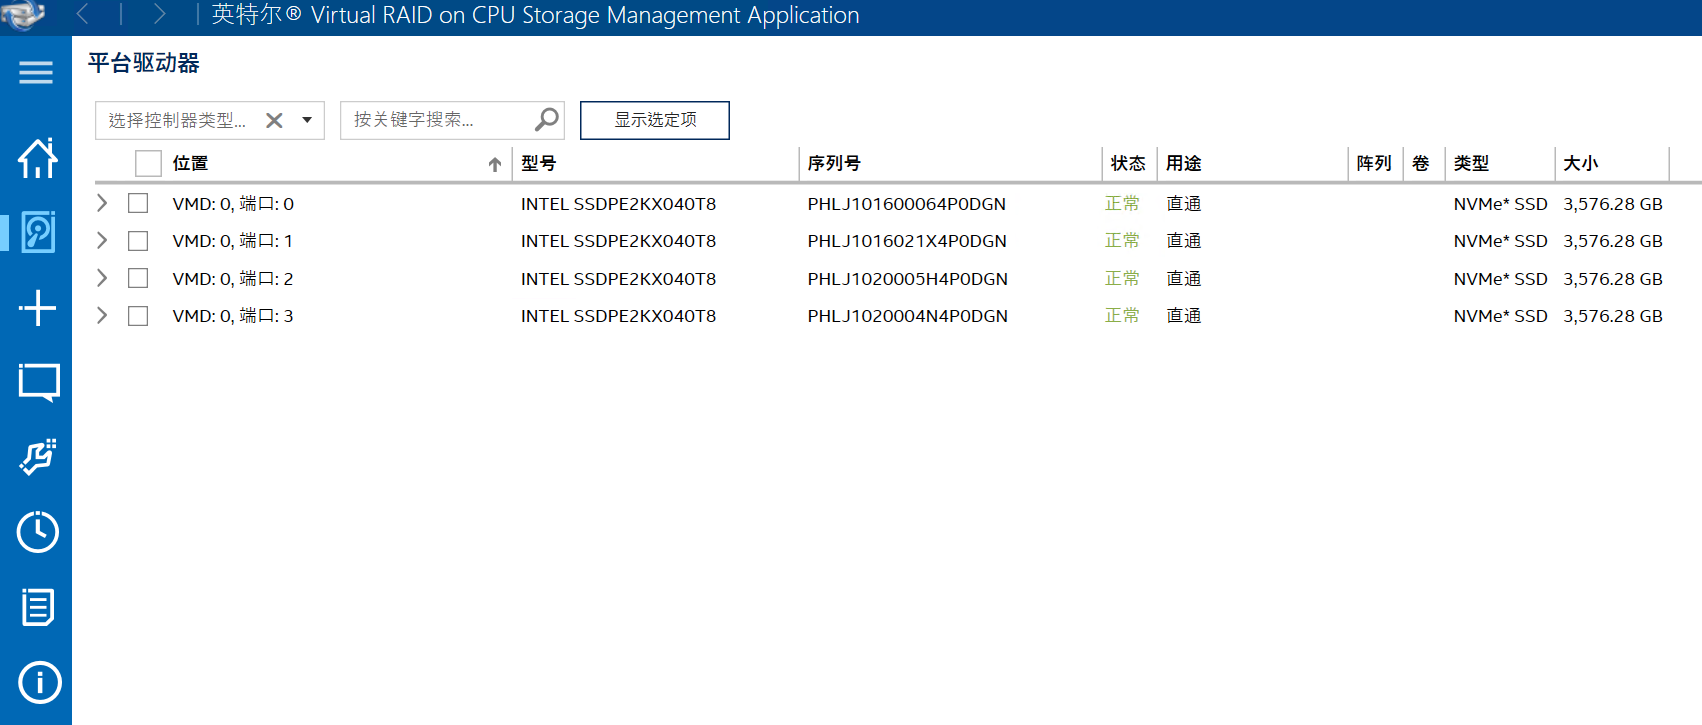Screen dimensions: 1702x725
Task: Check the box for VMD: 0, 端口: 2
Action: (138, 278)
